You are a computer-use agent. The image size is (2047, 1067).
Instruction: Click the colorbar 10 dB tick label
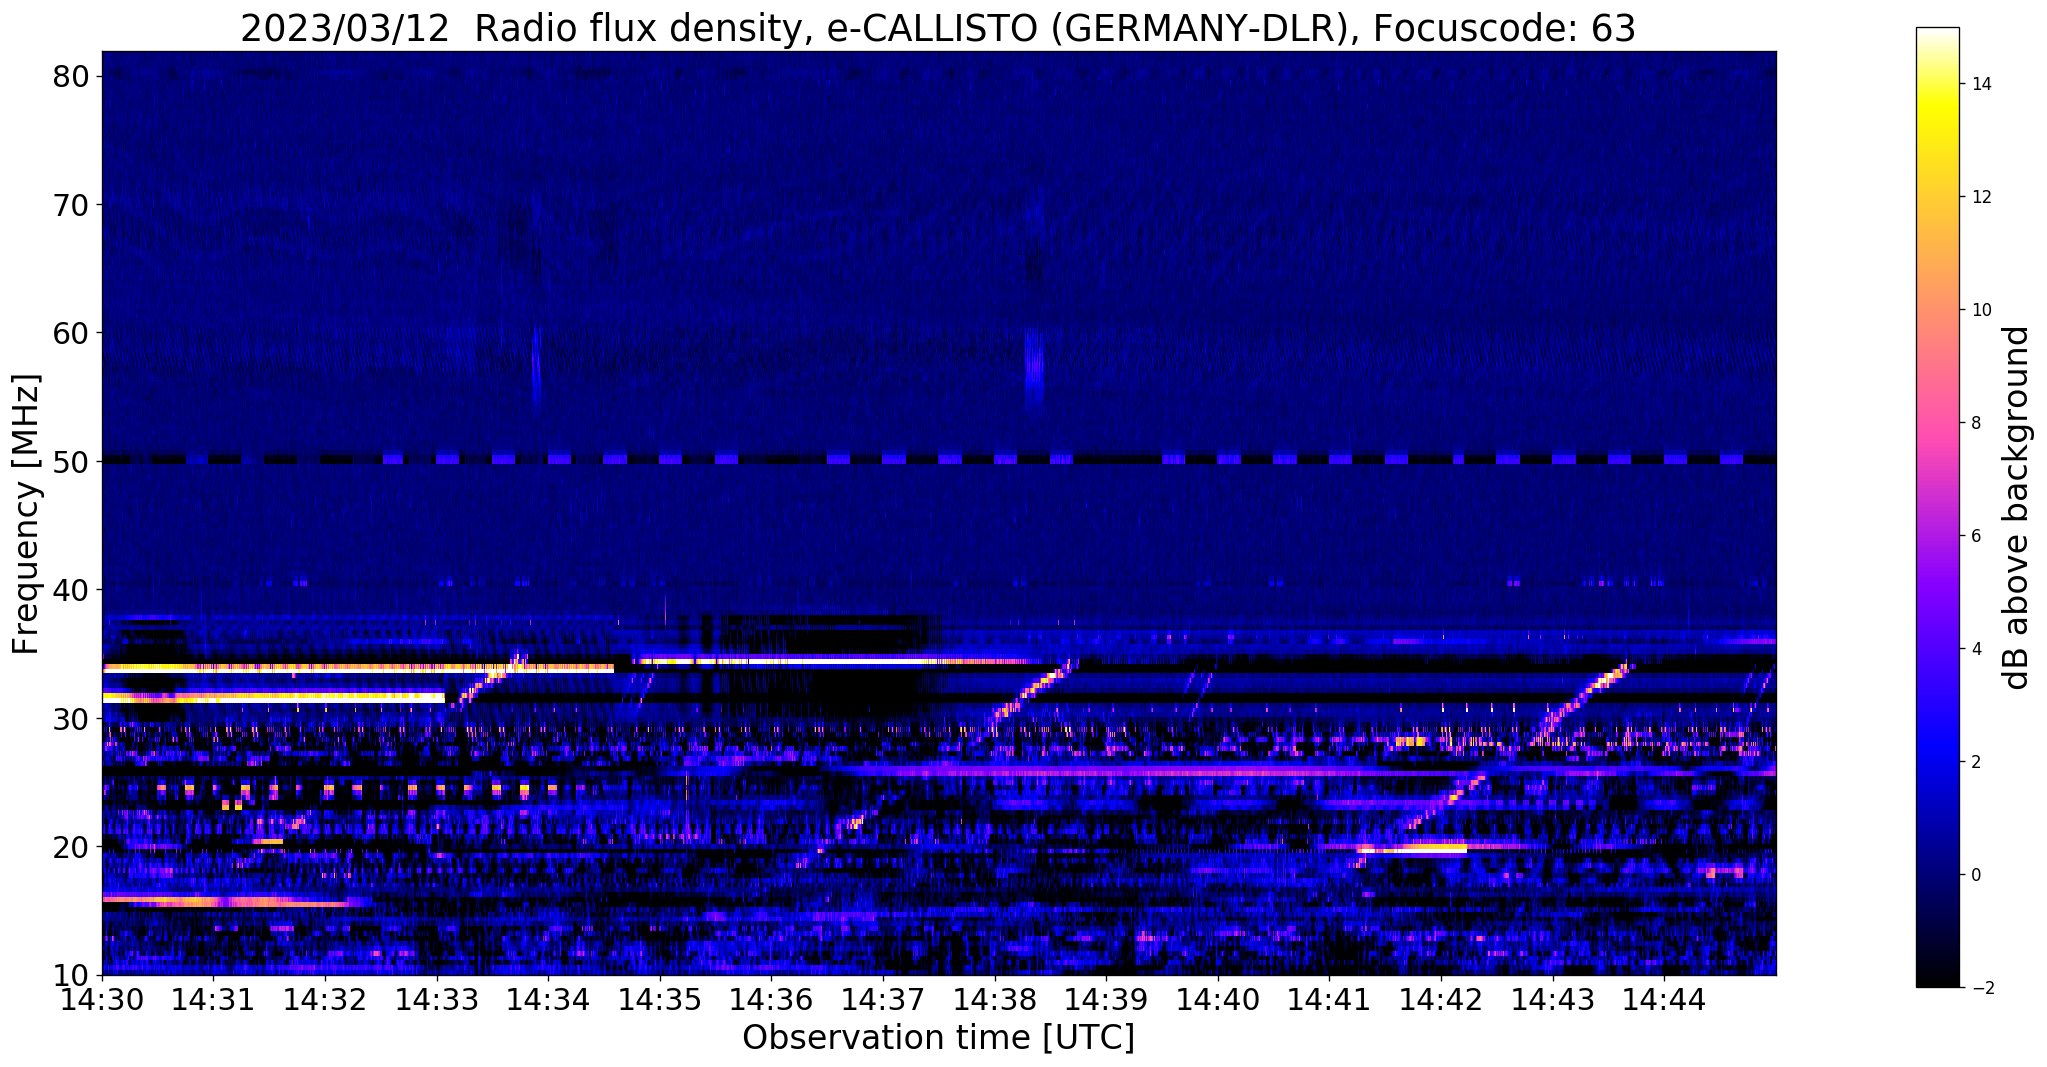1980,310
